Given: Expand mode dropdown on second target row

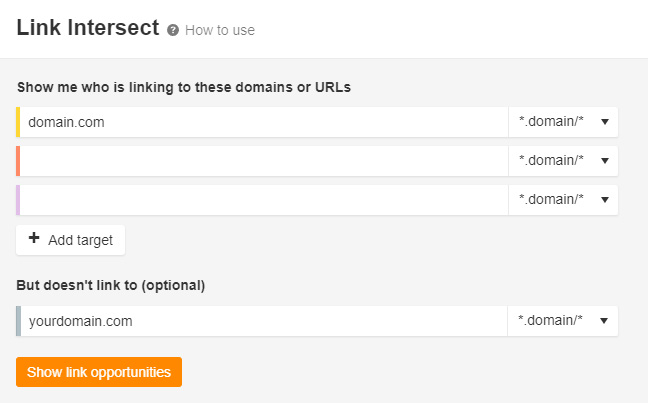Looking at the screenshot, I should (x=563, y=161).
